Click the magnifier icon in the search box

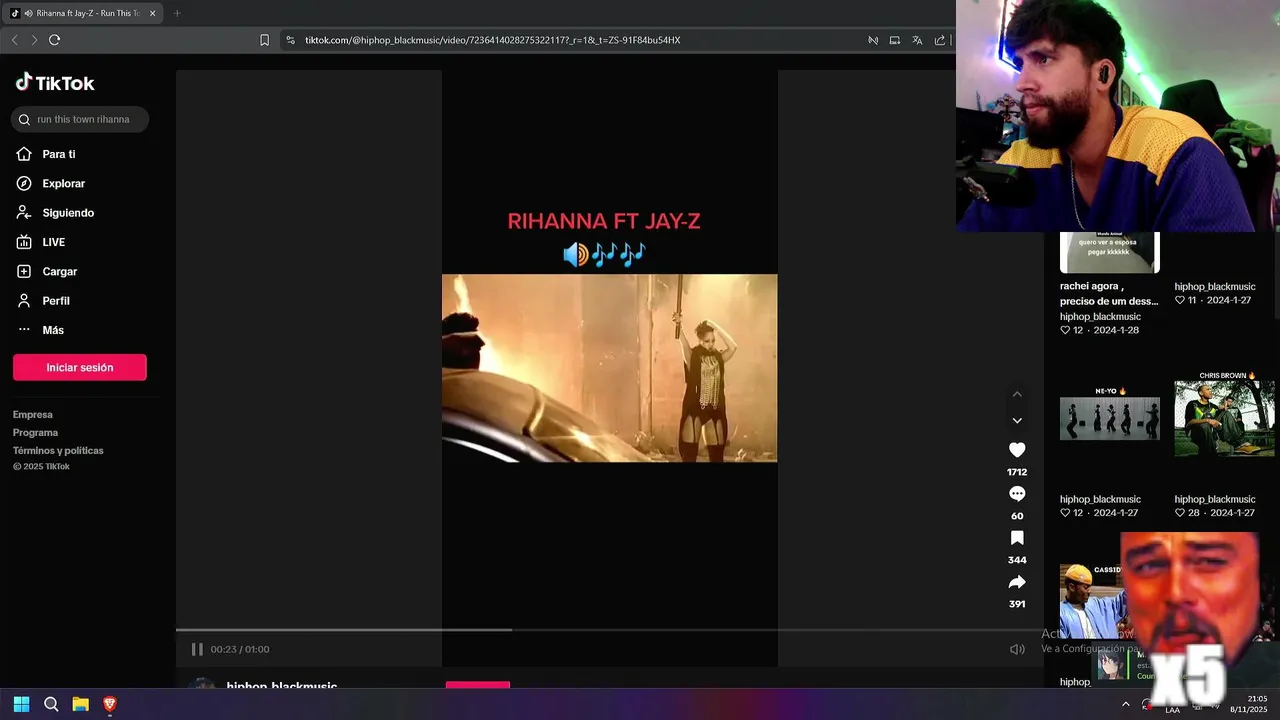tap(24, 119)
